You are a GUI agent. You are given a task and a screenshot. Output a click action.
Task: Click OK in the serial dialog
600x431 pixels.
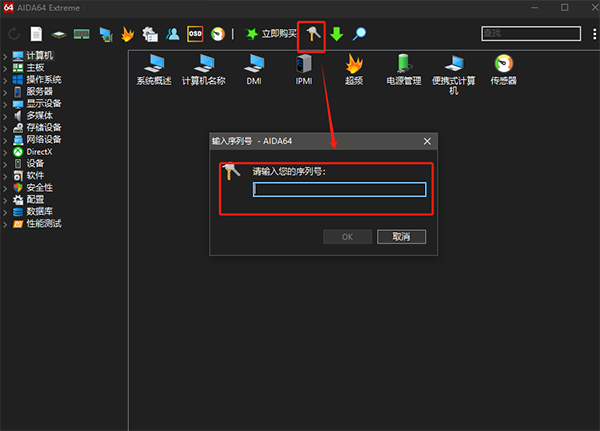click(x=347, y=237)
